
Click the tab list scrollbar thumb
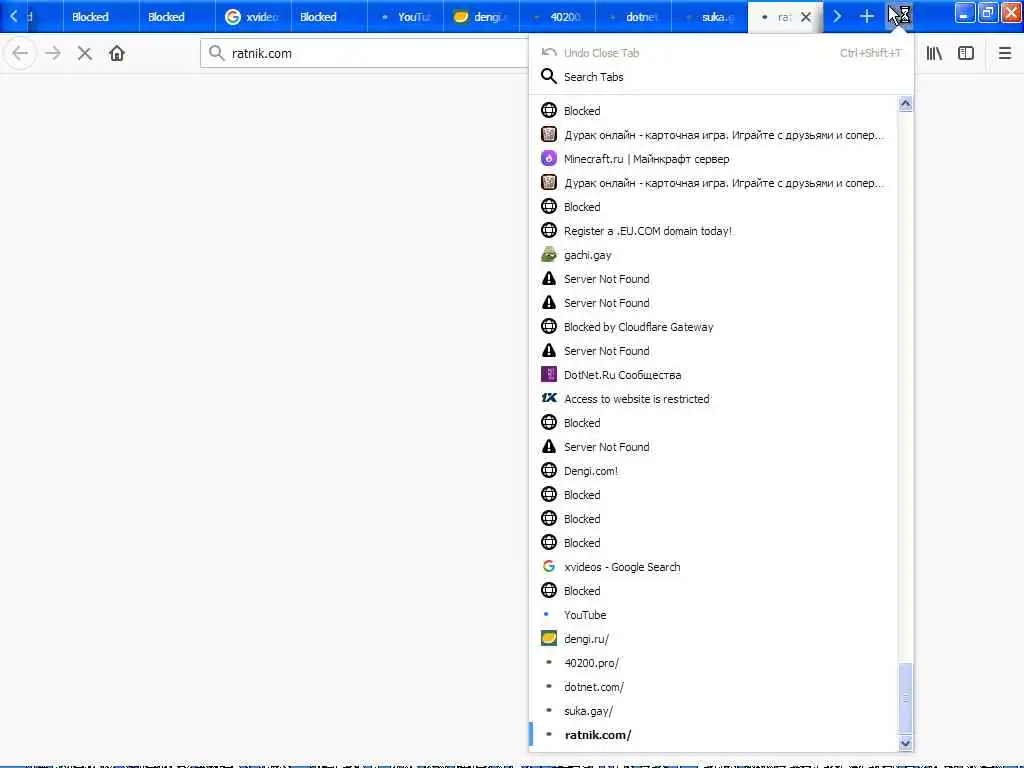pos(905,698)
